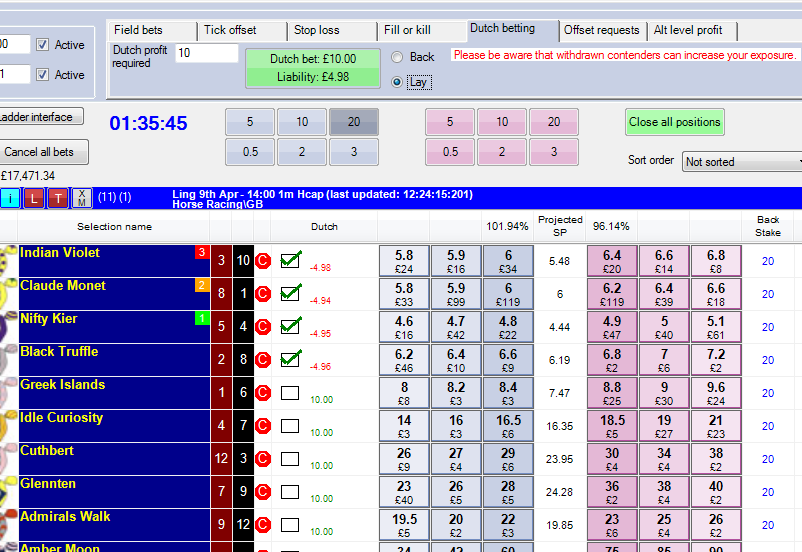
Task: Open the Field bets tab
Action: point(151,30)
